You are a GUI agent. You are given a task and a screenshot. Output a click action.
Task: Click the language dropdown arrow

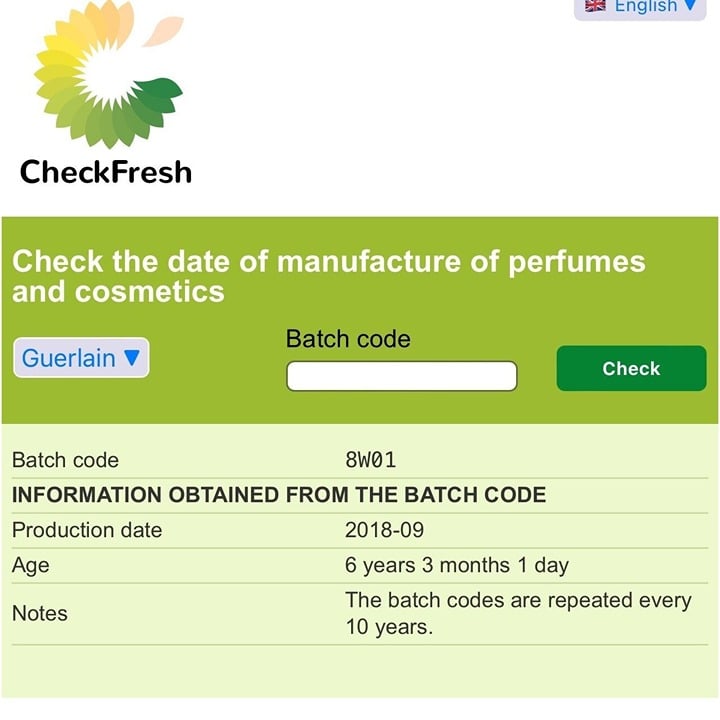[x=690, y=6]
